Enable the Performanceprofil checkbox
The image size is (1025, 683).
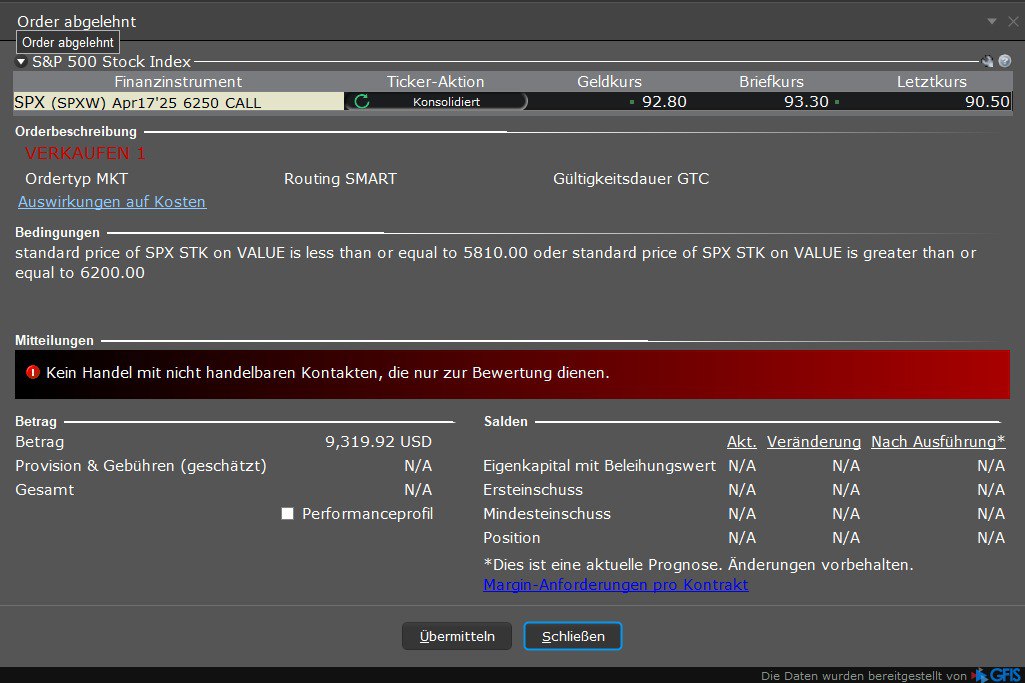tap(288, 514)
